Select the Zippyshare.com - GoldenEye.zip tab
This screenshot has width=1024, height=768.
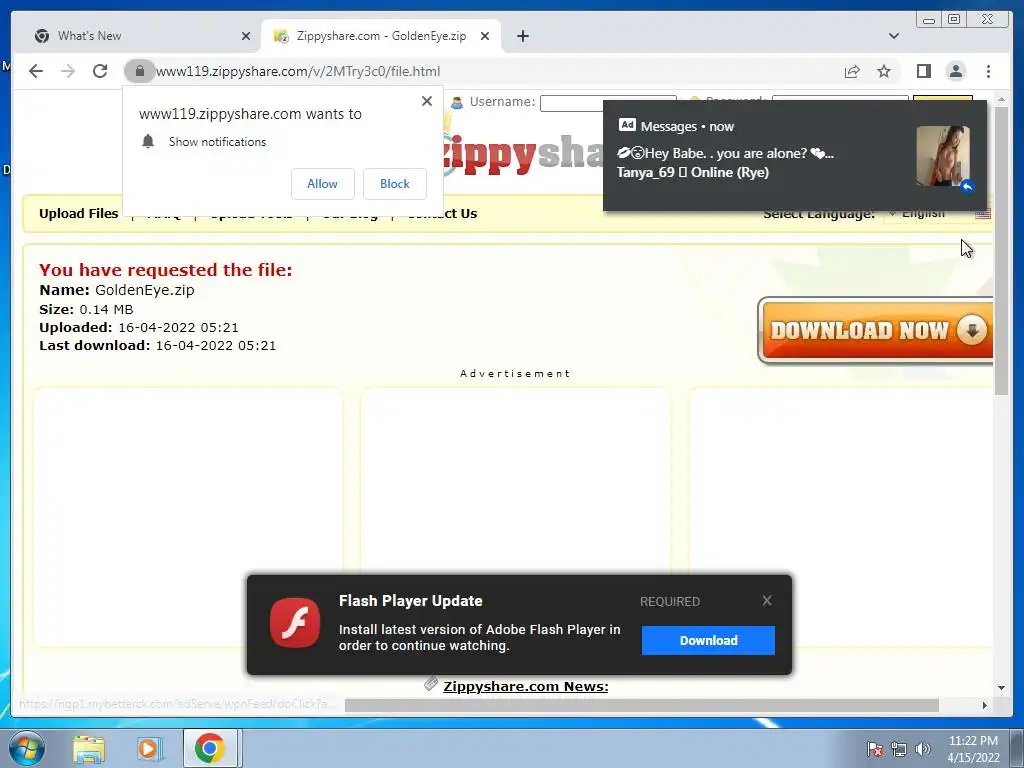click(381, 36)
